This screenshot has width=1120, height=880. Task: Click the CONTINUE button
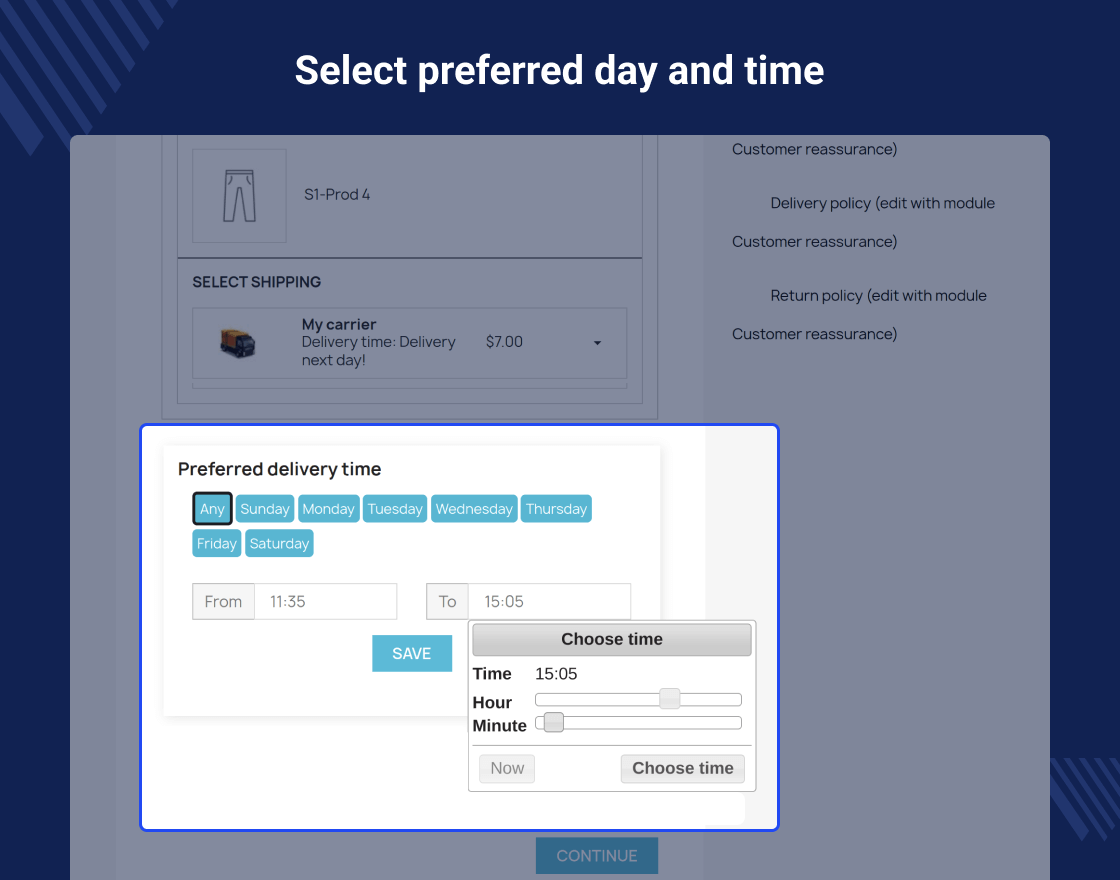[x=597, y=856]
